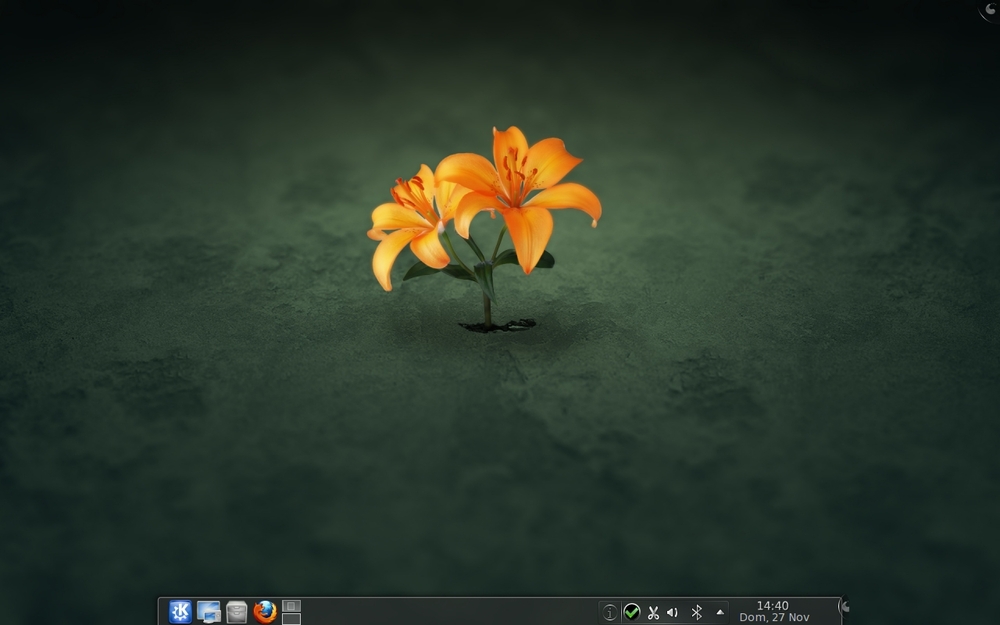
Task: Click the green checkmark update status icon
Action: point(631,612)
